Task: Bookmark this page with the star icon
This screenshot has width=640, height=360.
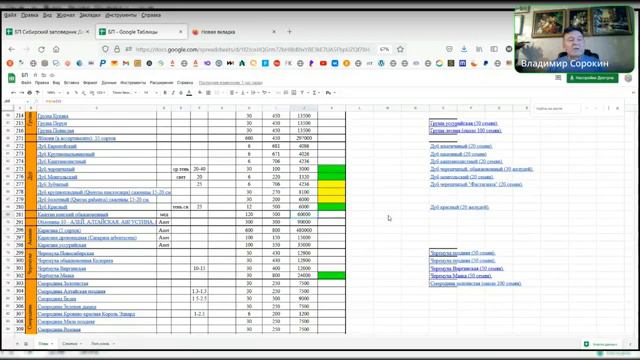Action: [x=400, y=49]
